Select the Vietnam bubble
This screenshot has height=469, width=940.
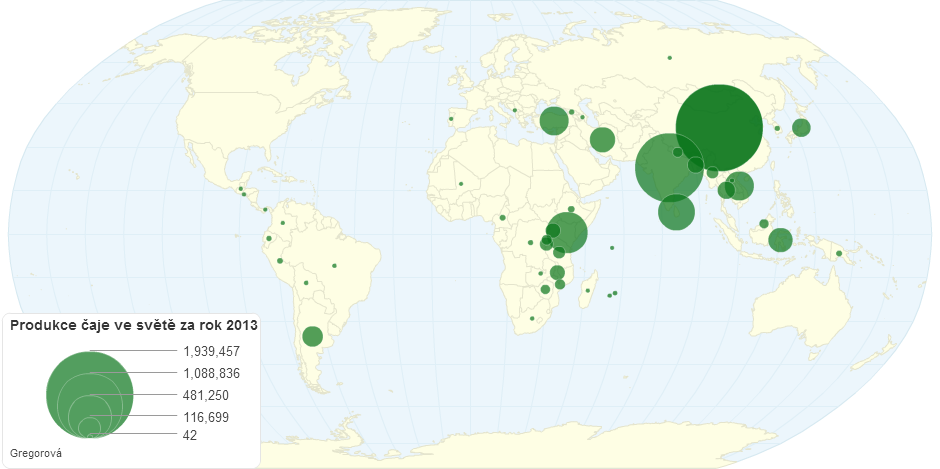point(741,186)
